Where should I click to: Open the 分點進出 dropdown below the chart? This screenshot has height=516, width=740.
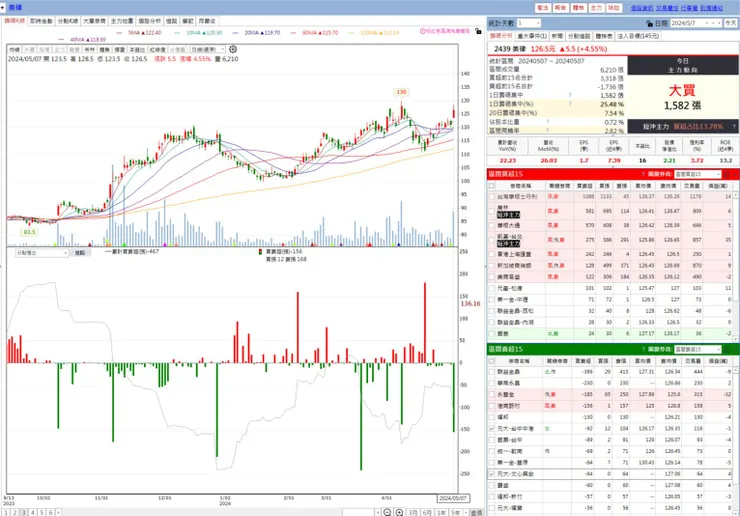coord(42,253)
